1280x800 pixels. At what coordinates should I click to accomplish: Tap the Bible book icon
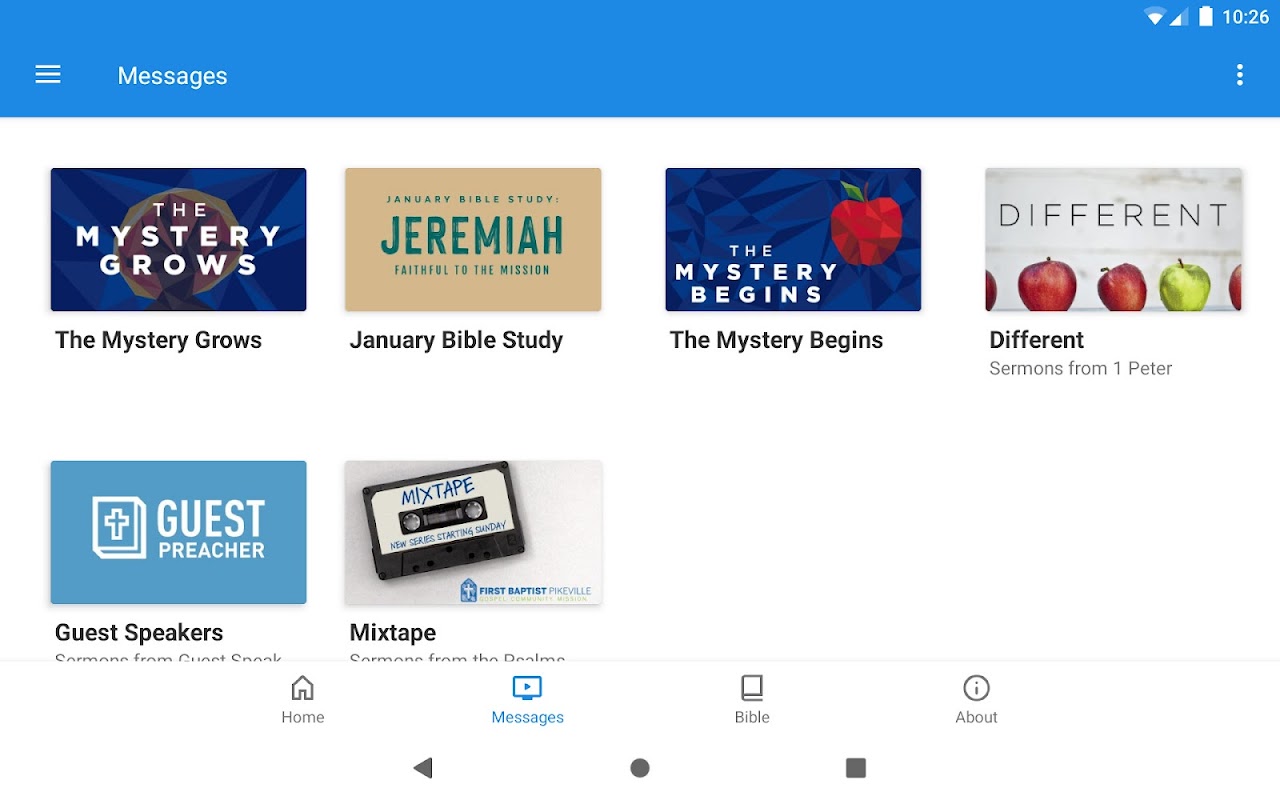point(752,688)
